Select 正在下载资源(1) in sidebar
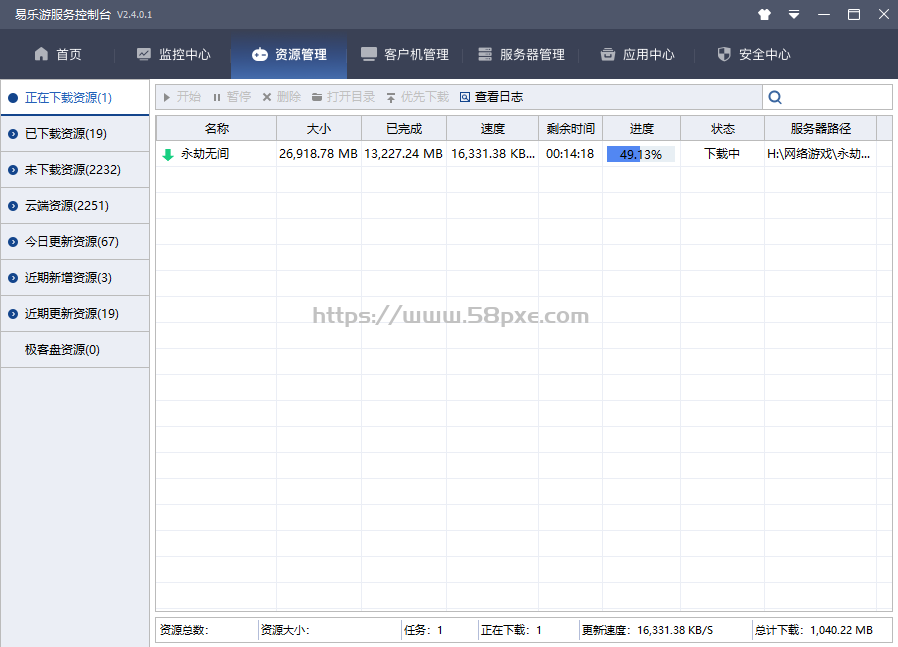898x647 pixels. [x=75, y=97]
